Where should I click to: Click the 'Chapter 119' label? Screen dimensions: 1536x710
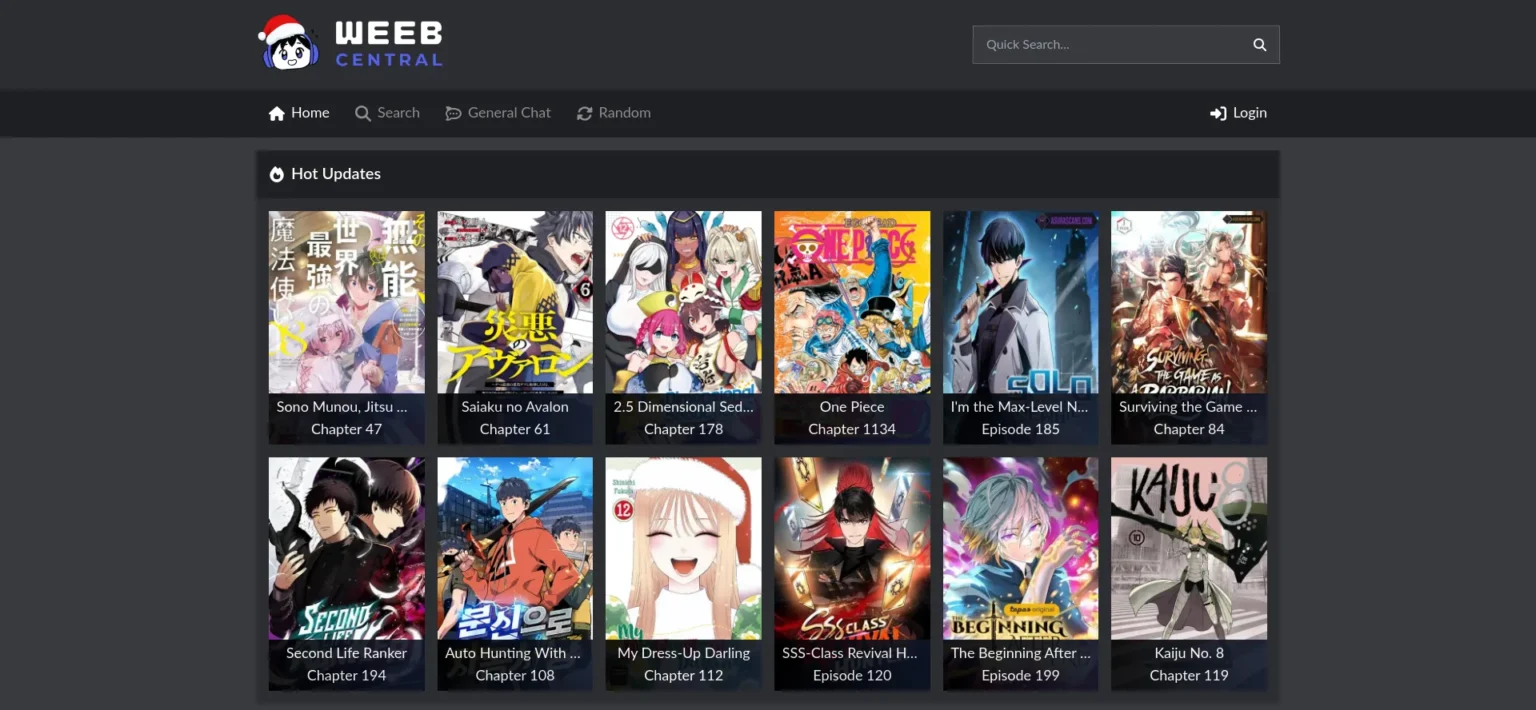tap(1189, 675)
